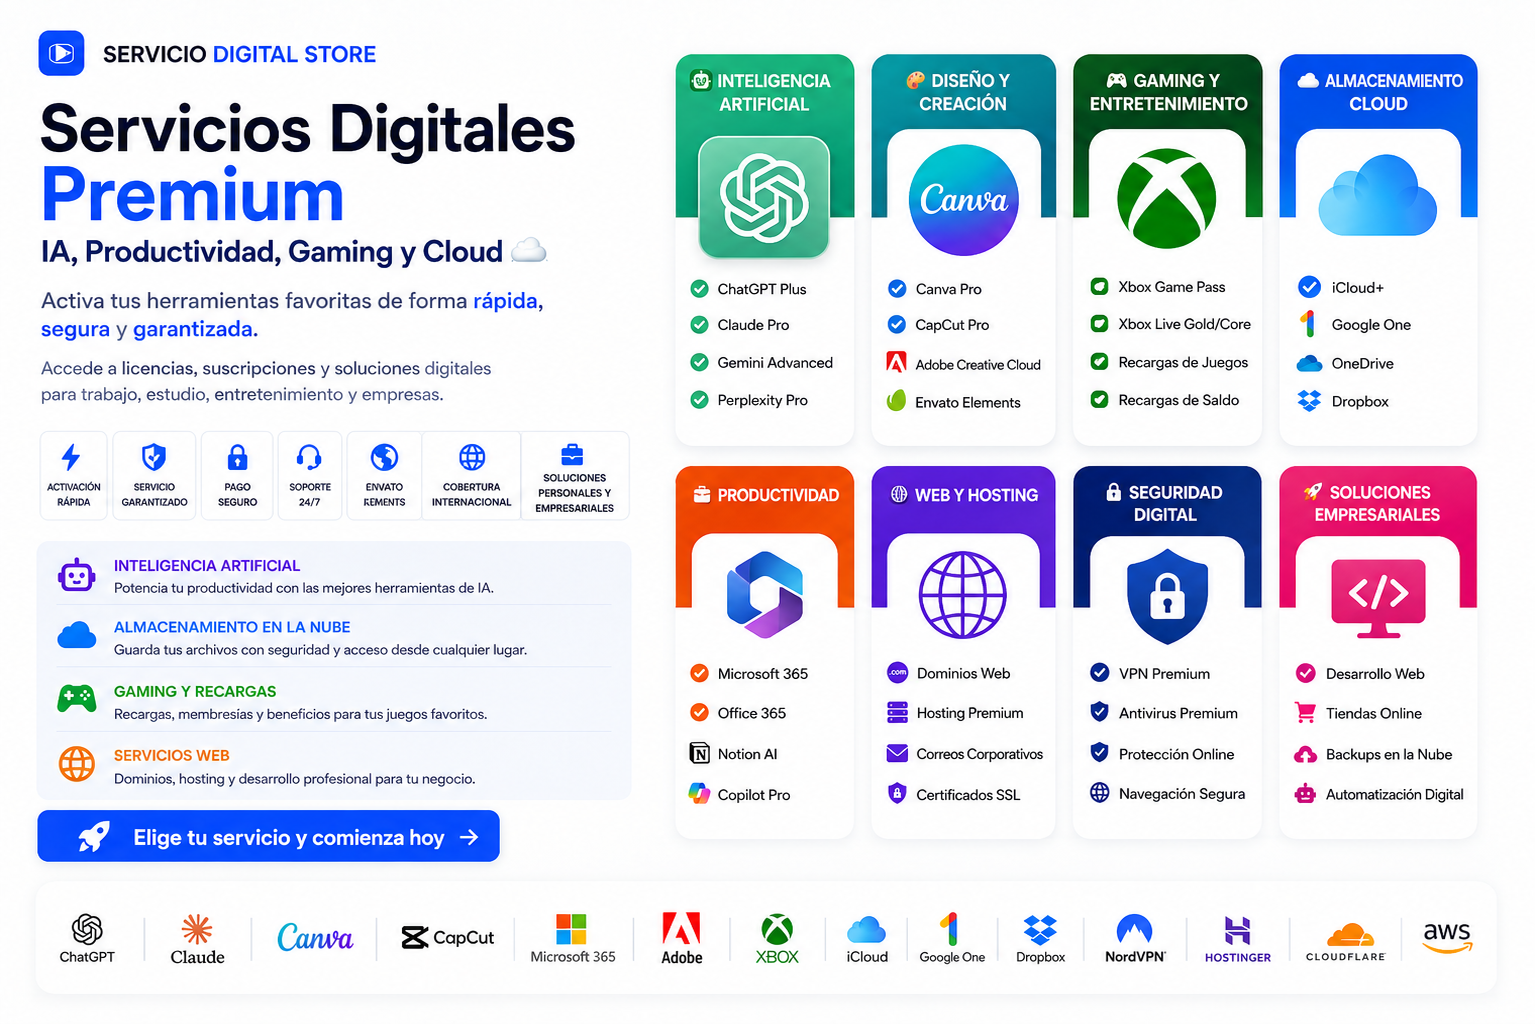
Task: Select the Hostinger logo
Action: (1238, 940)
